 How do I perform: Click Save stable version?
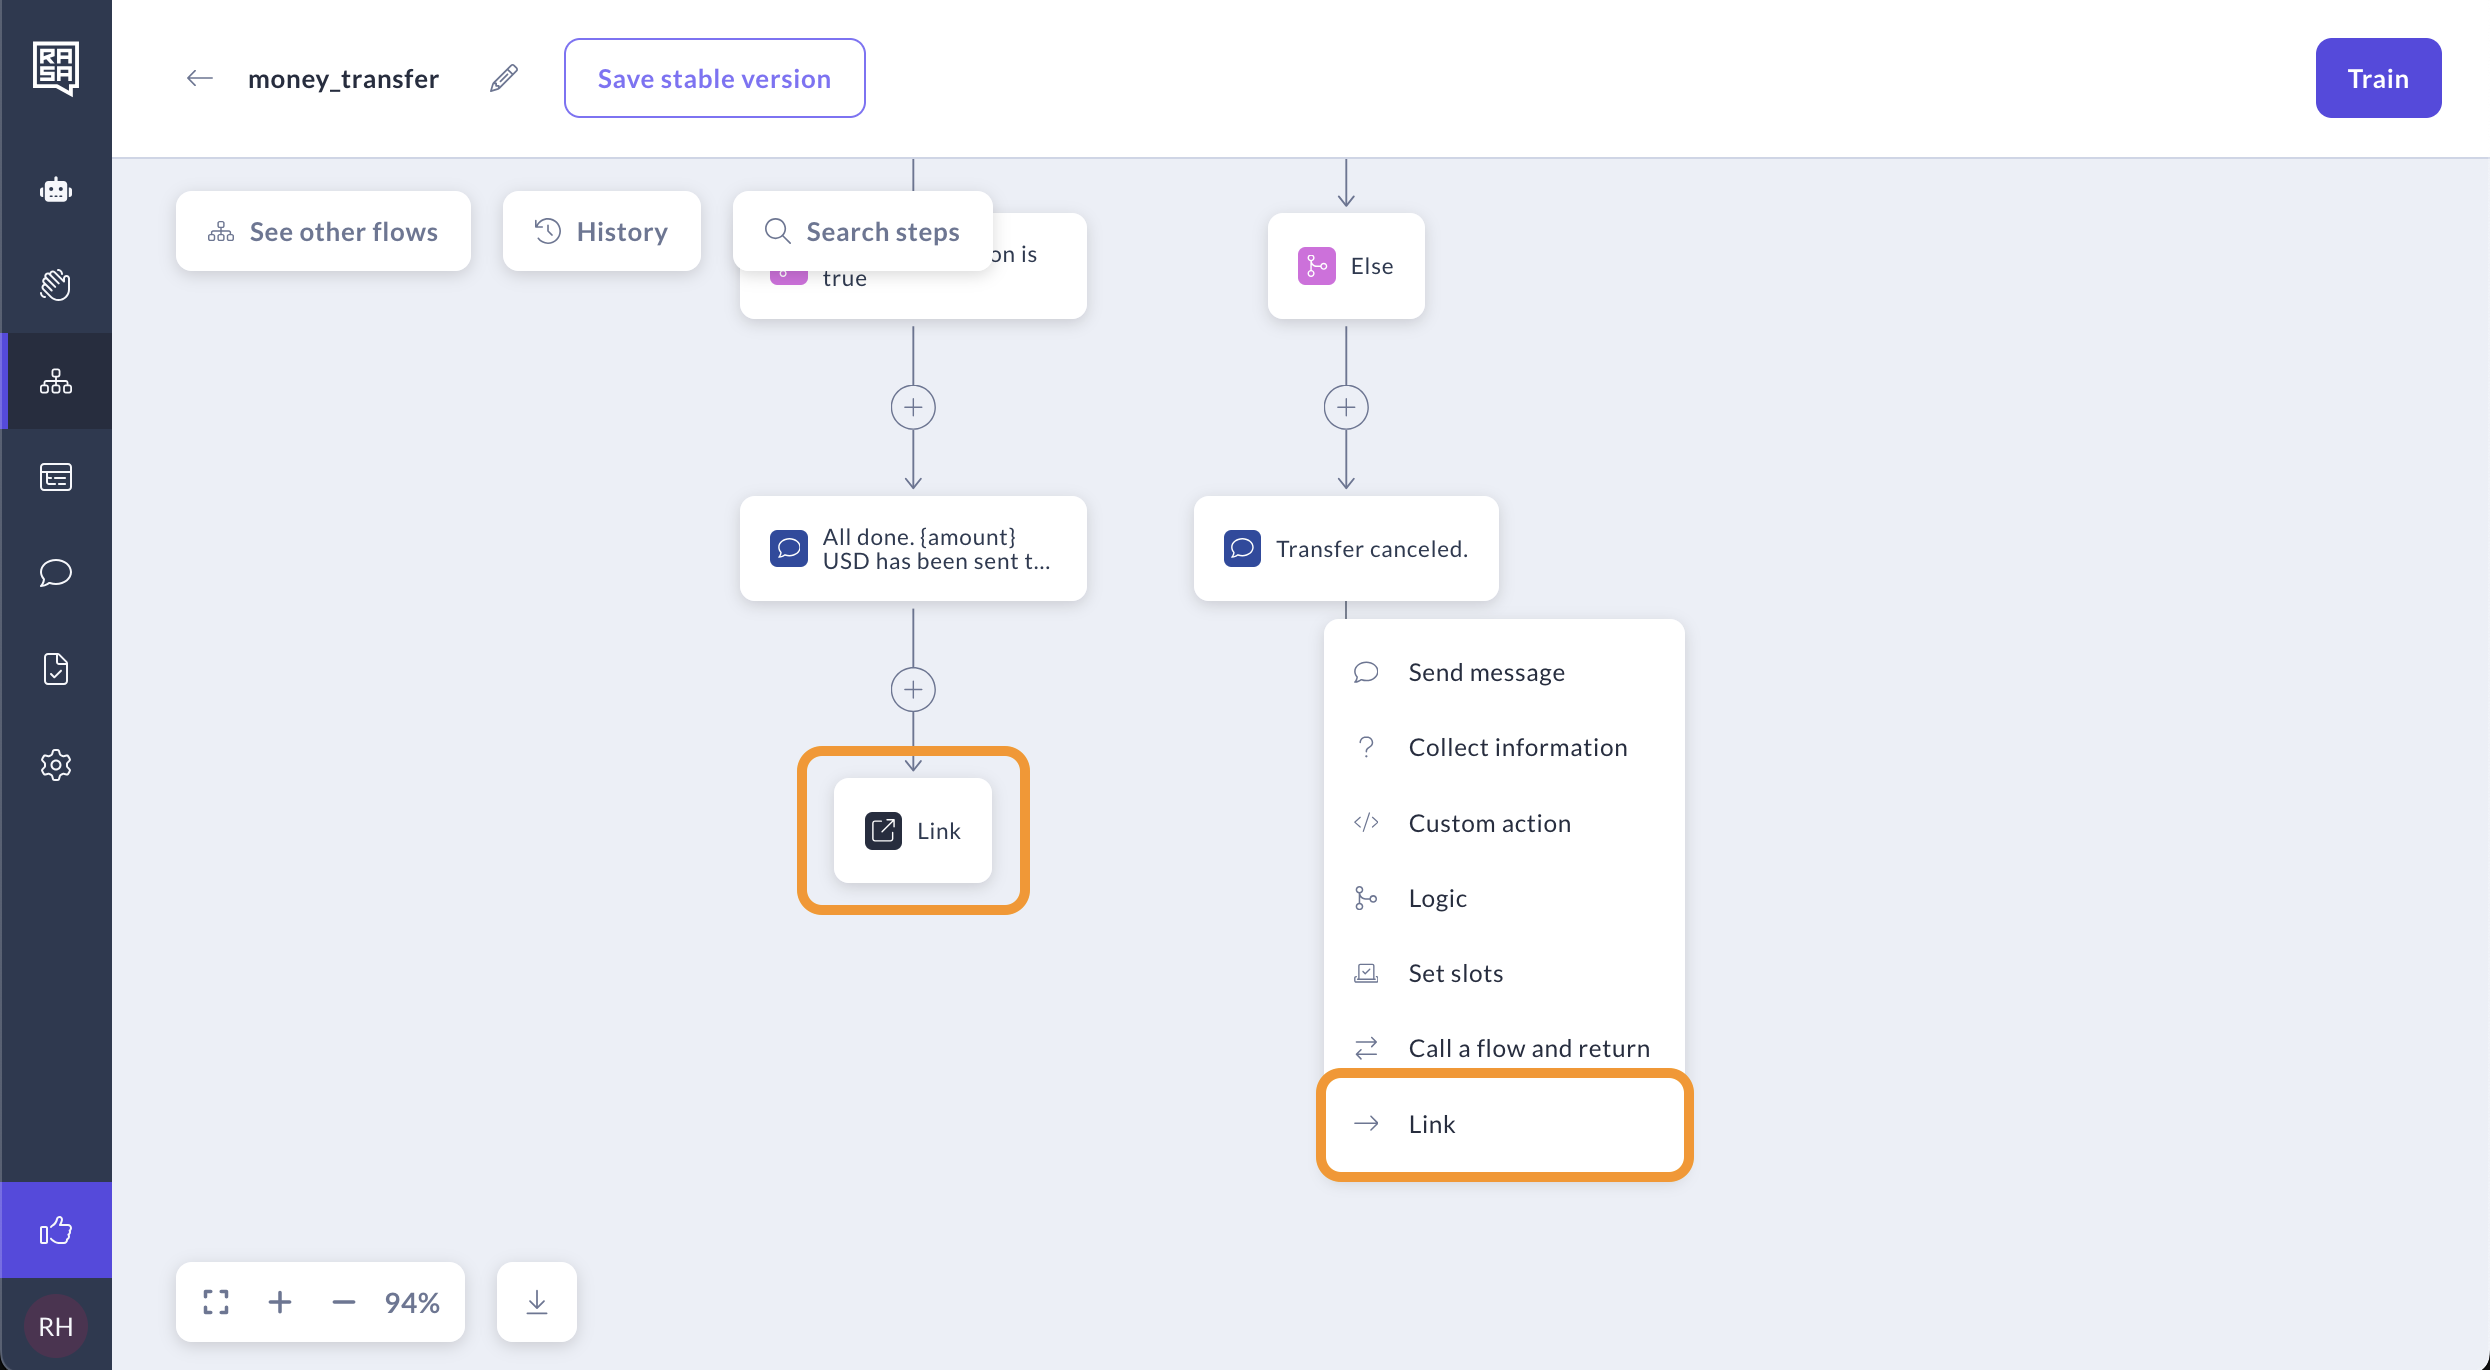point(714,78)
